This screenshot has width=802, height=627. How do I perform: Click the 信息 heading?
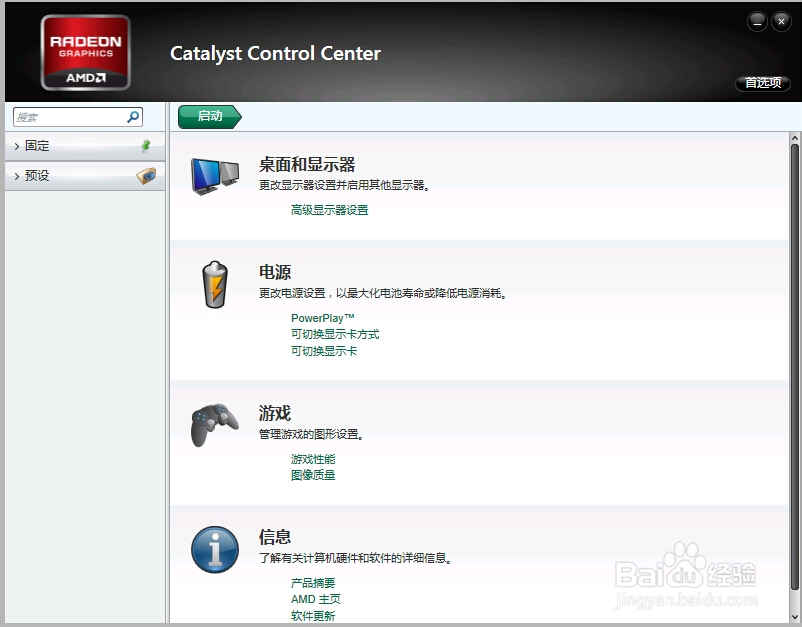(275, 537)
